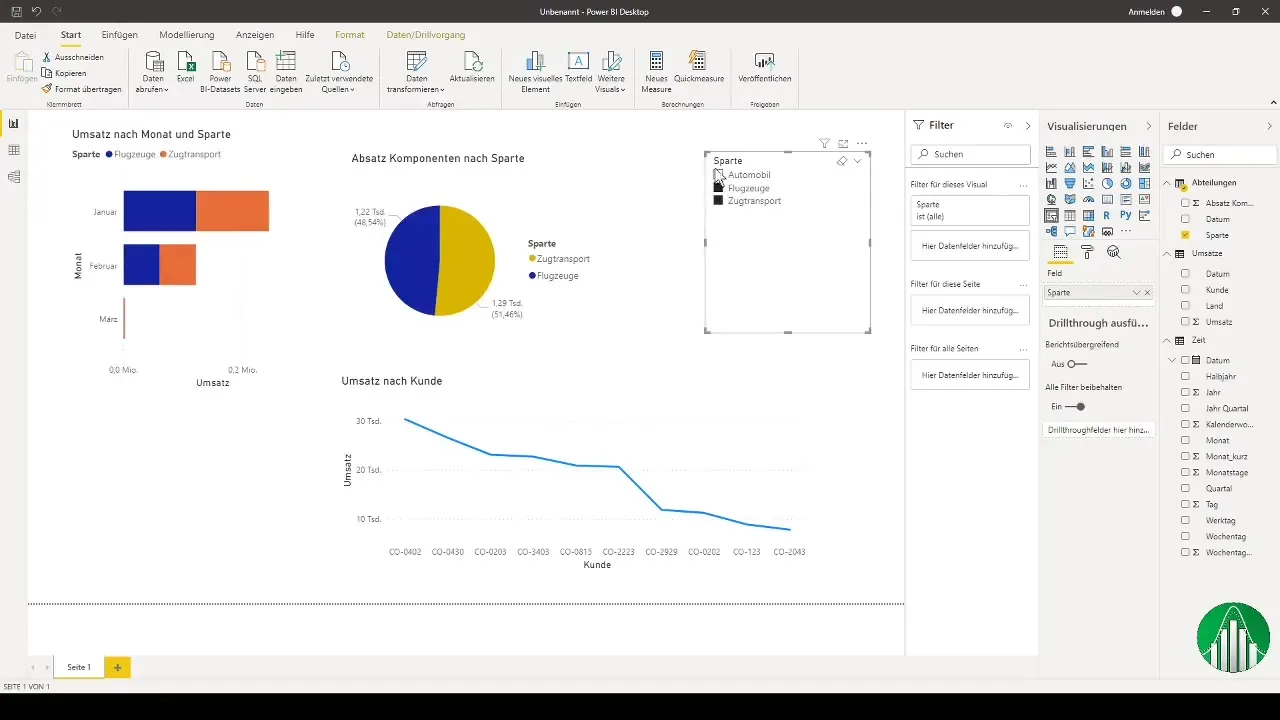Open the slicer type dropdown chevron
The height and width of the screenshot is (720, 1280).
pyautogui.click(x=857, y=160)
